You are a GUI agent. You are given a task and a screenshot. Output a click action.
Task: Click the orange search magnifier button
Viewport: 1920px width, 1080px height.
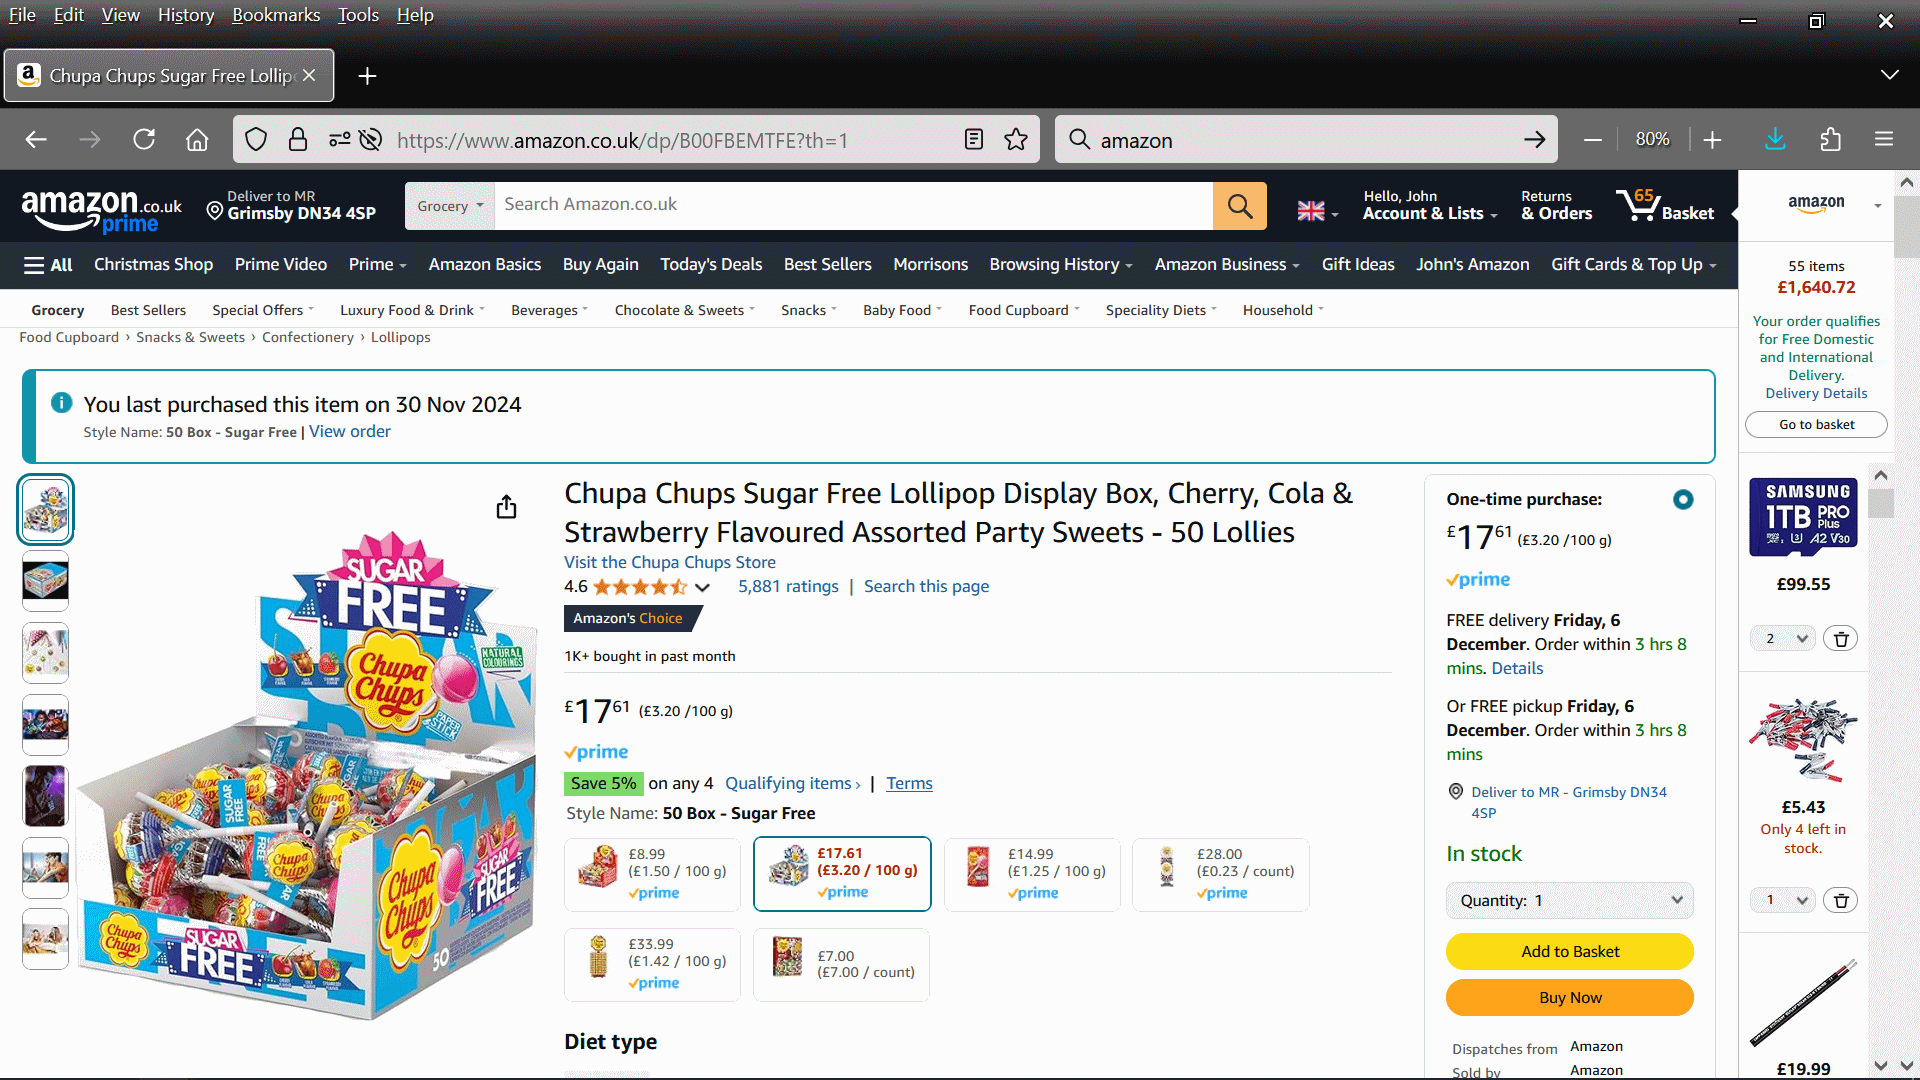(x=1239, y=206)
